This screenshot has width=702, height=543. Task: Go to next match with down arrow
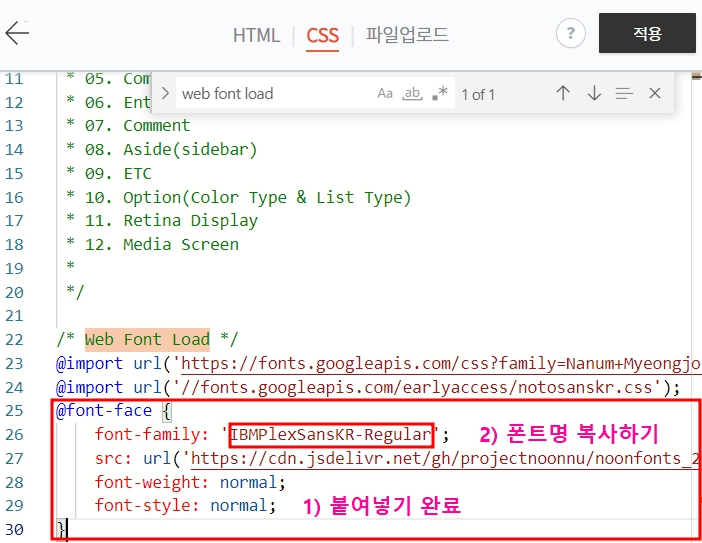pyautogui.click(x=594, y=93)
